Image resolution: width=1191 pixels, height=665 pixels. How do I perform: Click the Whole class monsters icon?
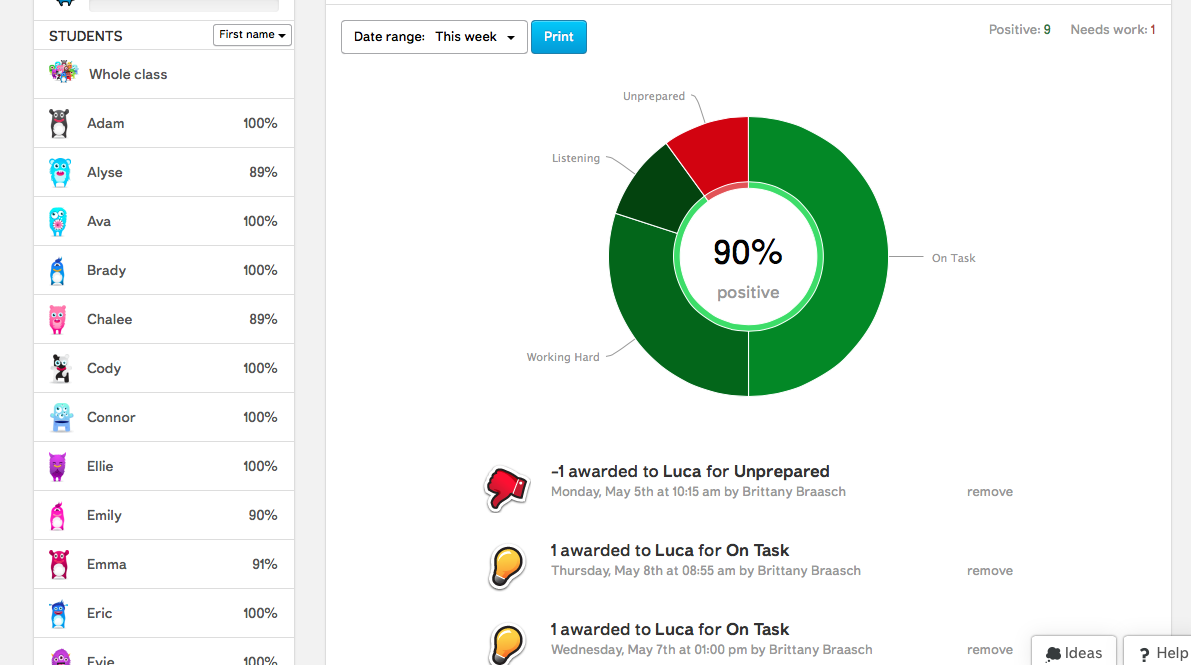point(63,72)
